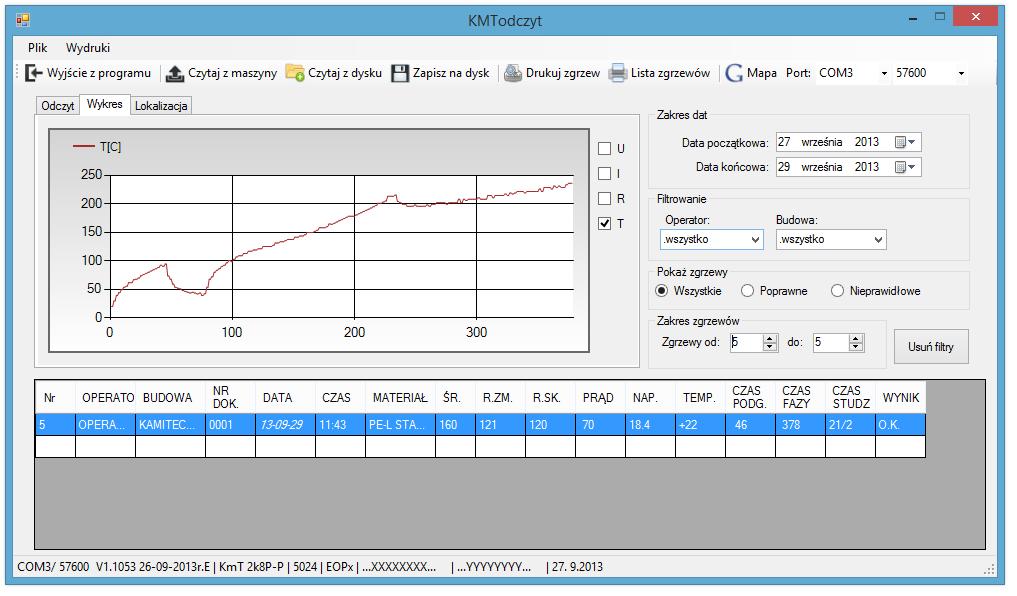This screenshot has width=1017, height=596.
Task: Click the Zapisz na dysk label
Action: click(x=451, y=73)
